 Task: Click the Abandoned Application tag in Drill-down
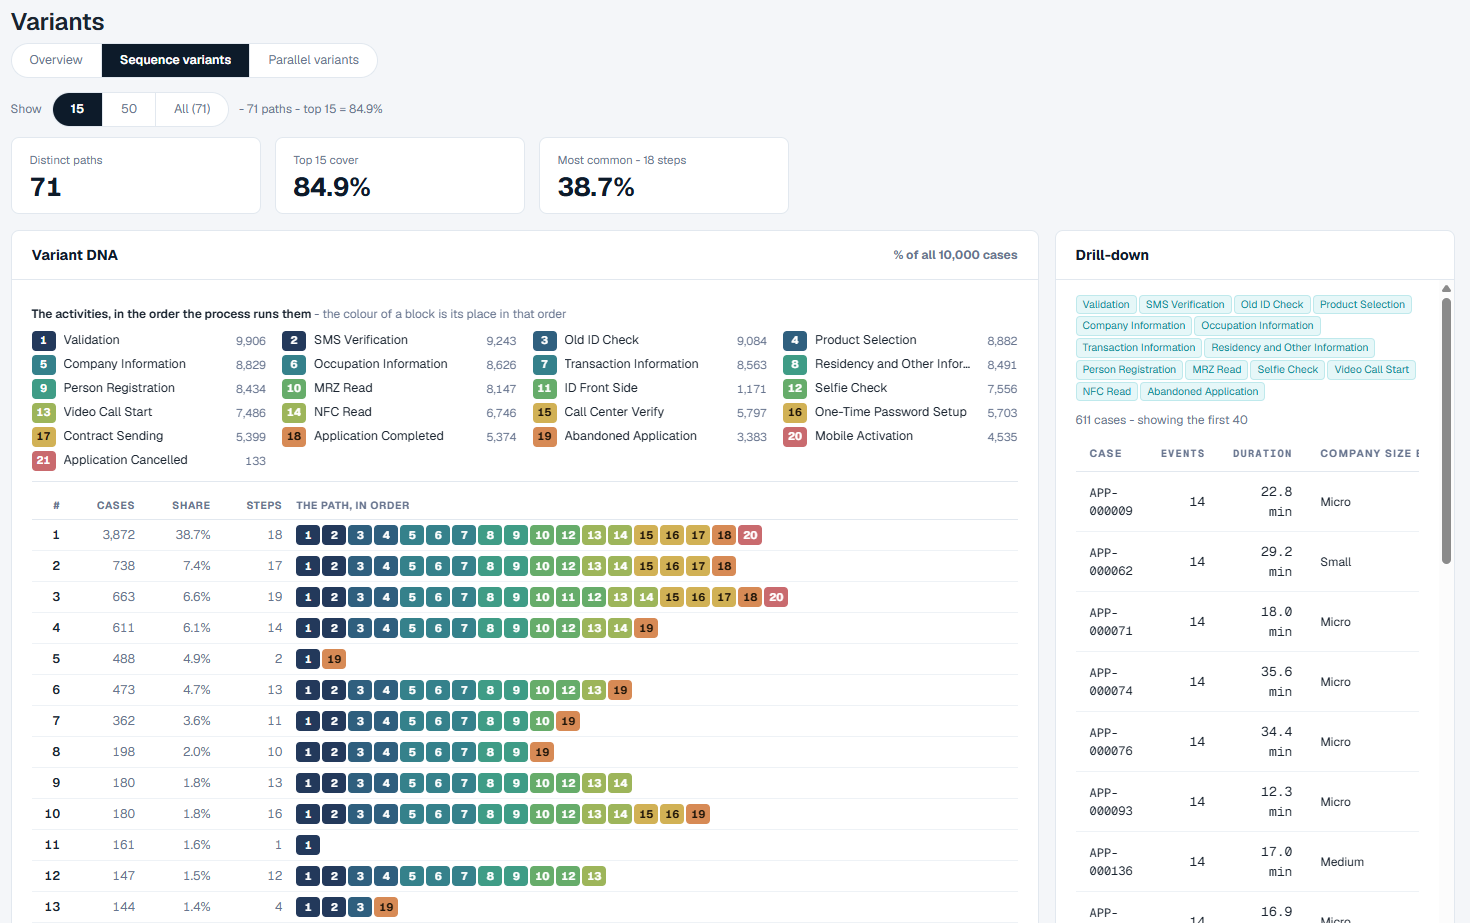pyautogui.click(x=1203, y=392)
